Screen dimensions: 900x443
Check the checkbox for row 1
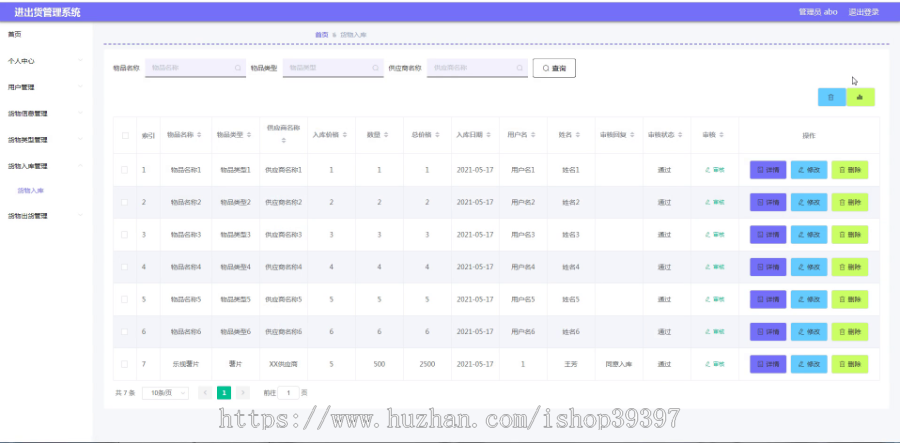point(125,170)
